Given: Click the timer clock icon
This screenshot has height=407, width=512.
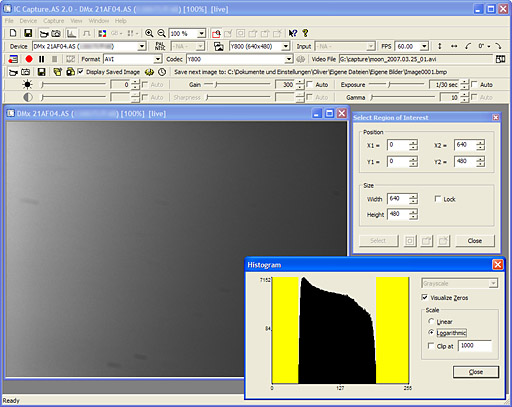Looking at the screenshot, I should pos(162,72).
